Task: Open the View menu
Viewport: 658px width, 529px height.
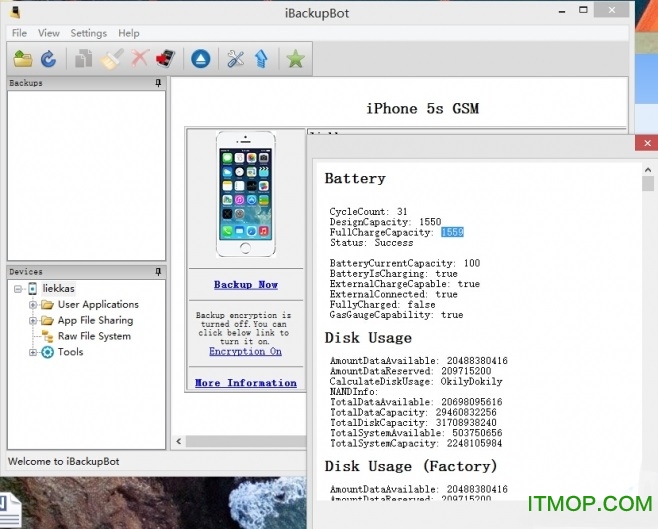Action: click(x=49, y=33)
